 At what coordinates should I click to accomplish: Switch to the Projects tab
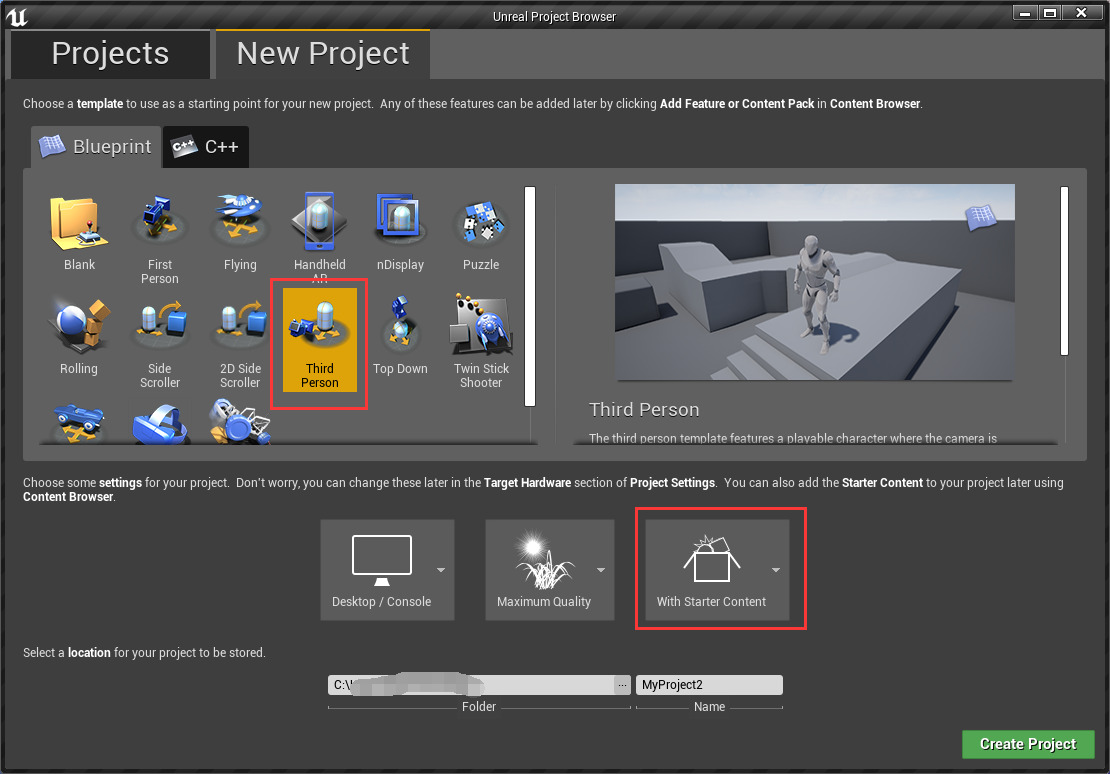click(x=110, y=54)
